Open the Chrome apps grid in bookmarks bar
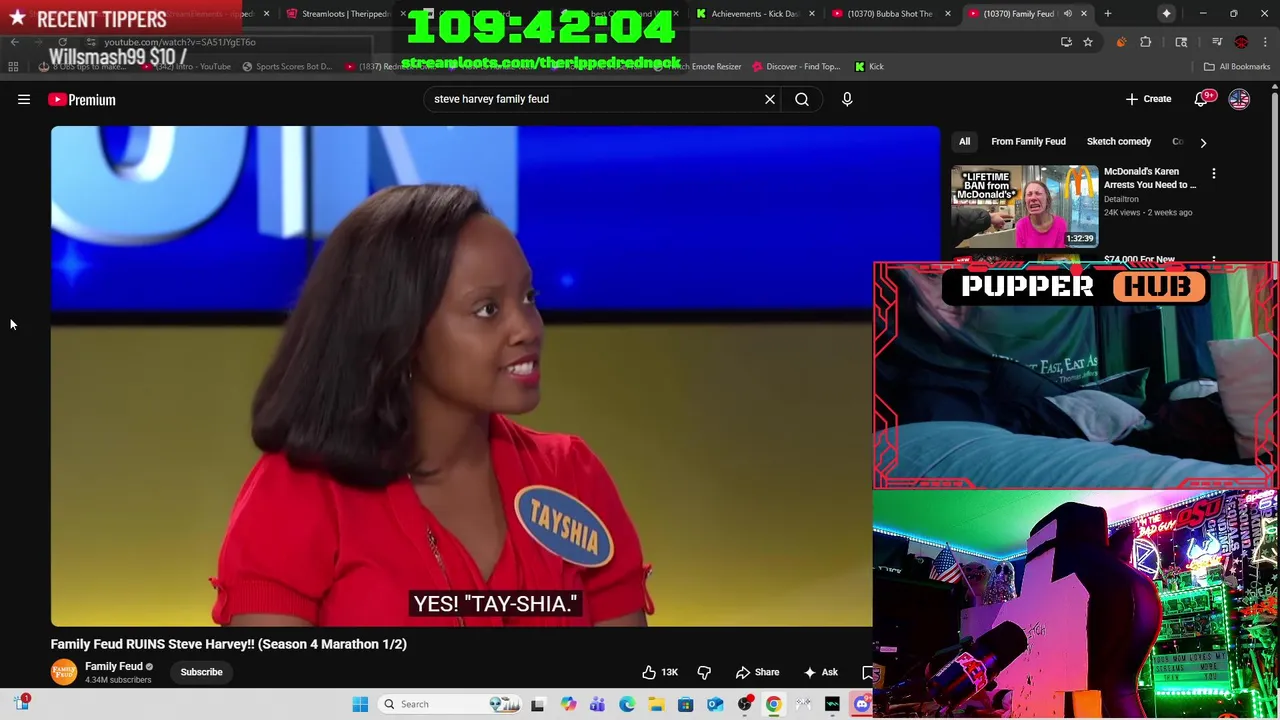Screen dimensions: 1280x720 click(13, 67)
